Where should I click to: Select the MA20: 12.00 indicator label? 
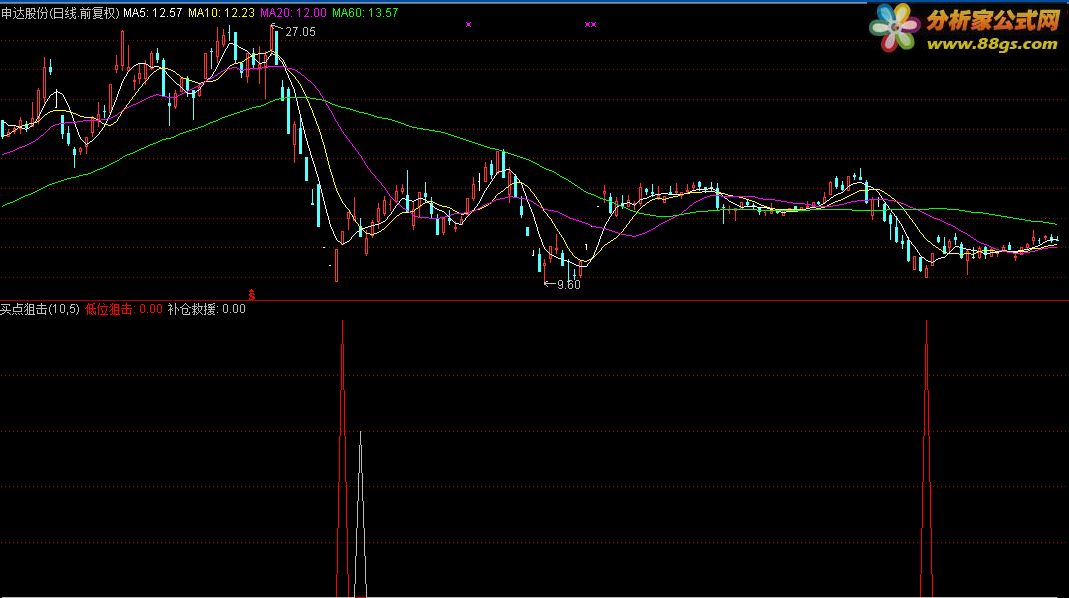click(x=293, y=13)
